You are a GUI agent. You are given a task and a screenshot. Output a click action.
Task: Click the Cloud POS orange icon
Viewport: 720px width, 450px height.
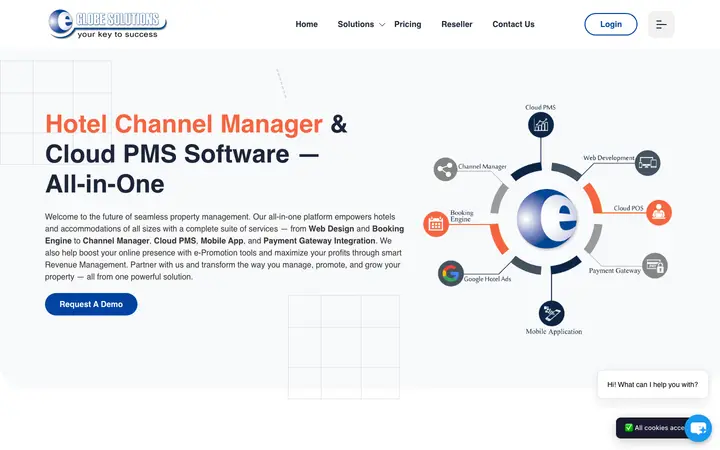pos(659,212)
